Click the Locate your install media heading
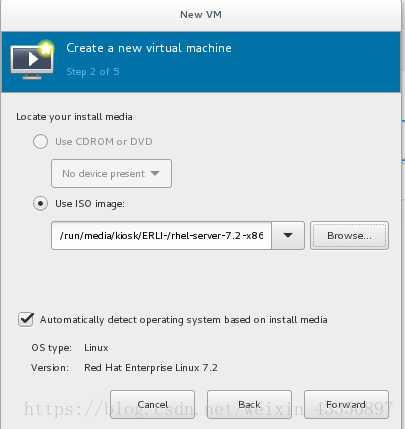 tap(74, 117)
